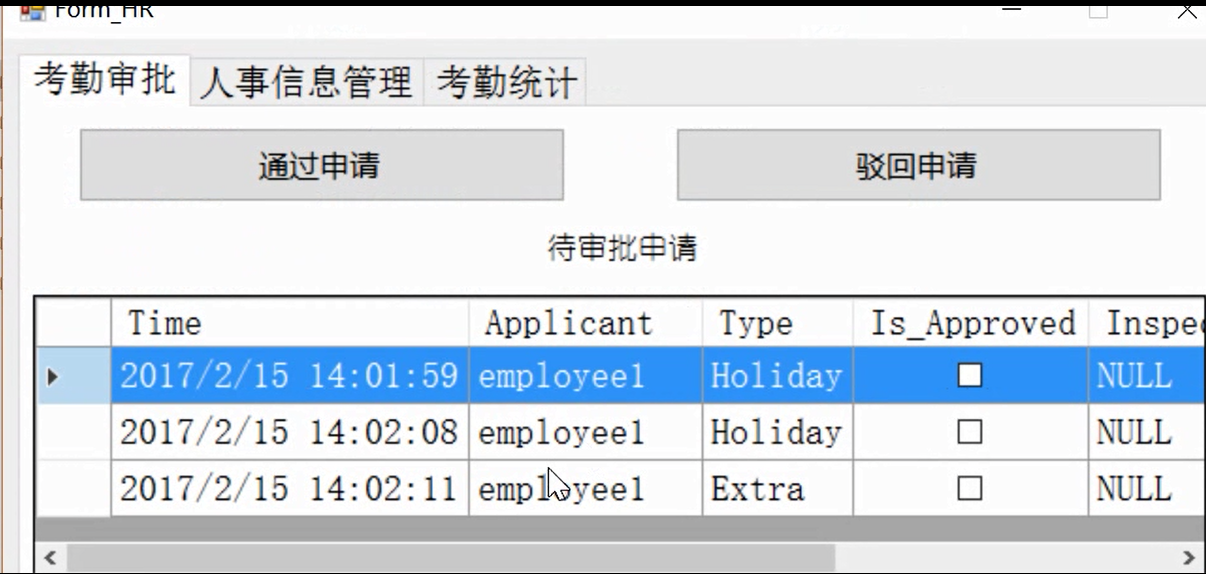The width and height of the screenshot is (1206, 574).
Task: Click the right arrow of the horizontal scrollbar
Action: click(1188, 557)
